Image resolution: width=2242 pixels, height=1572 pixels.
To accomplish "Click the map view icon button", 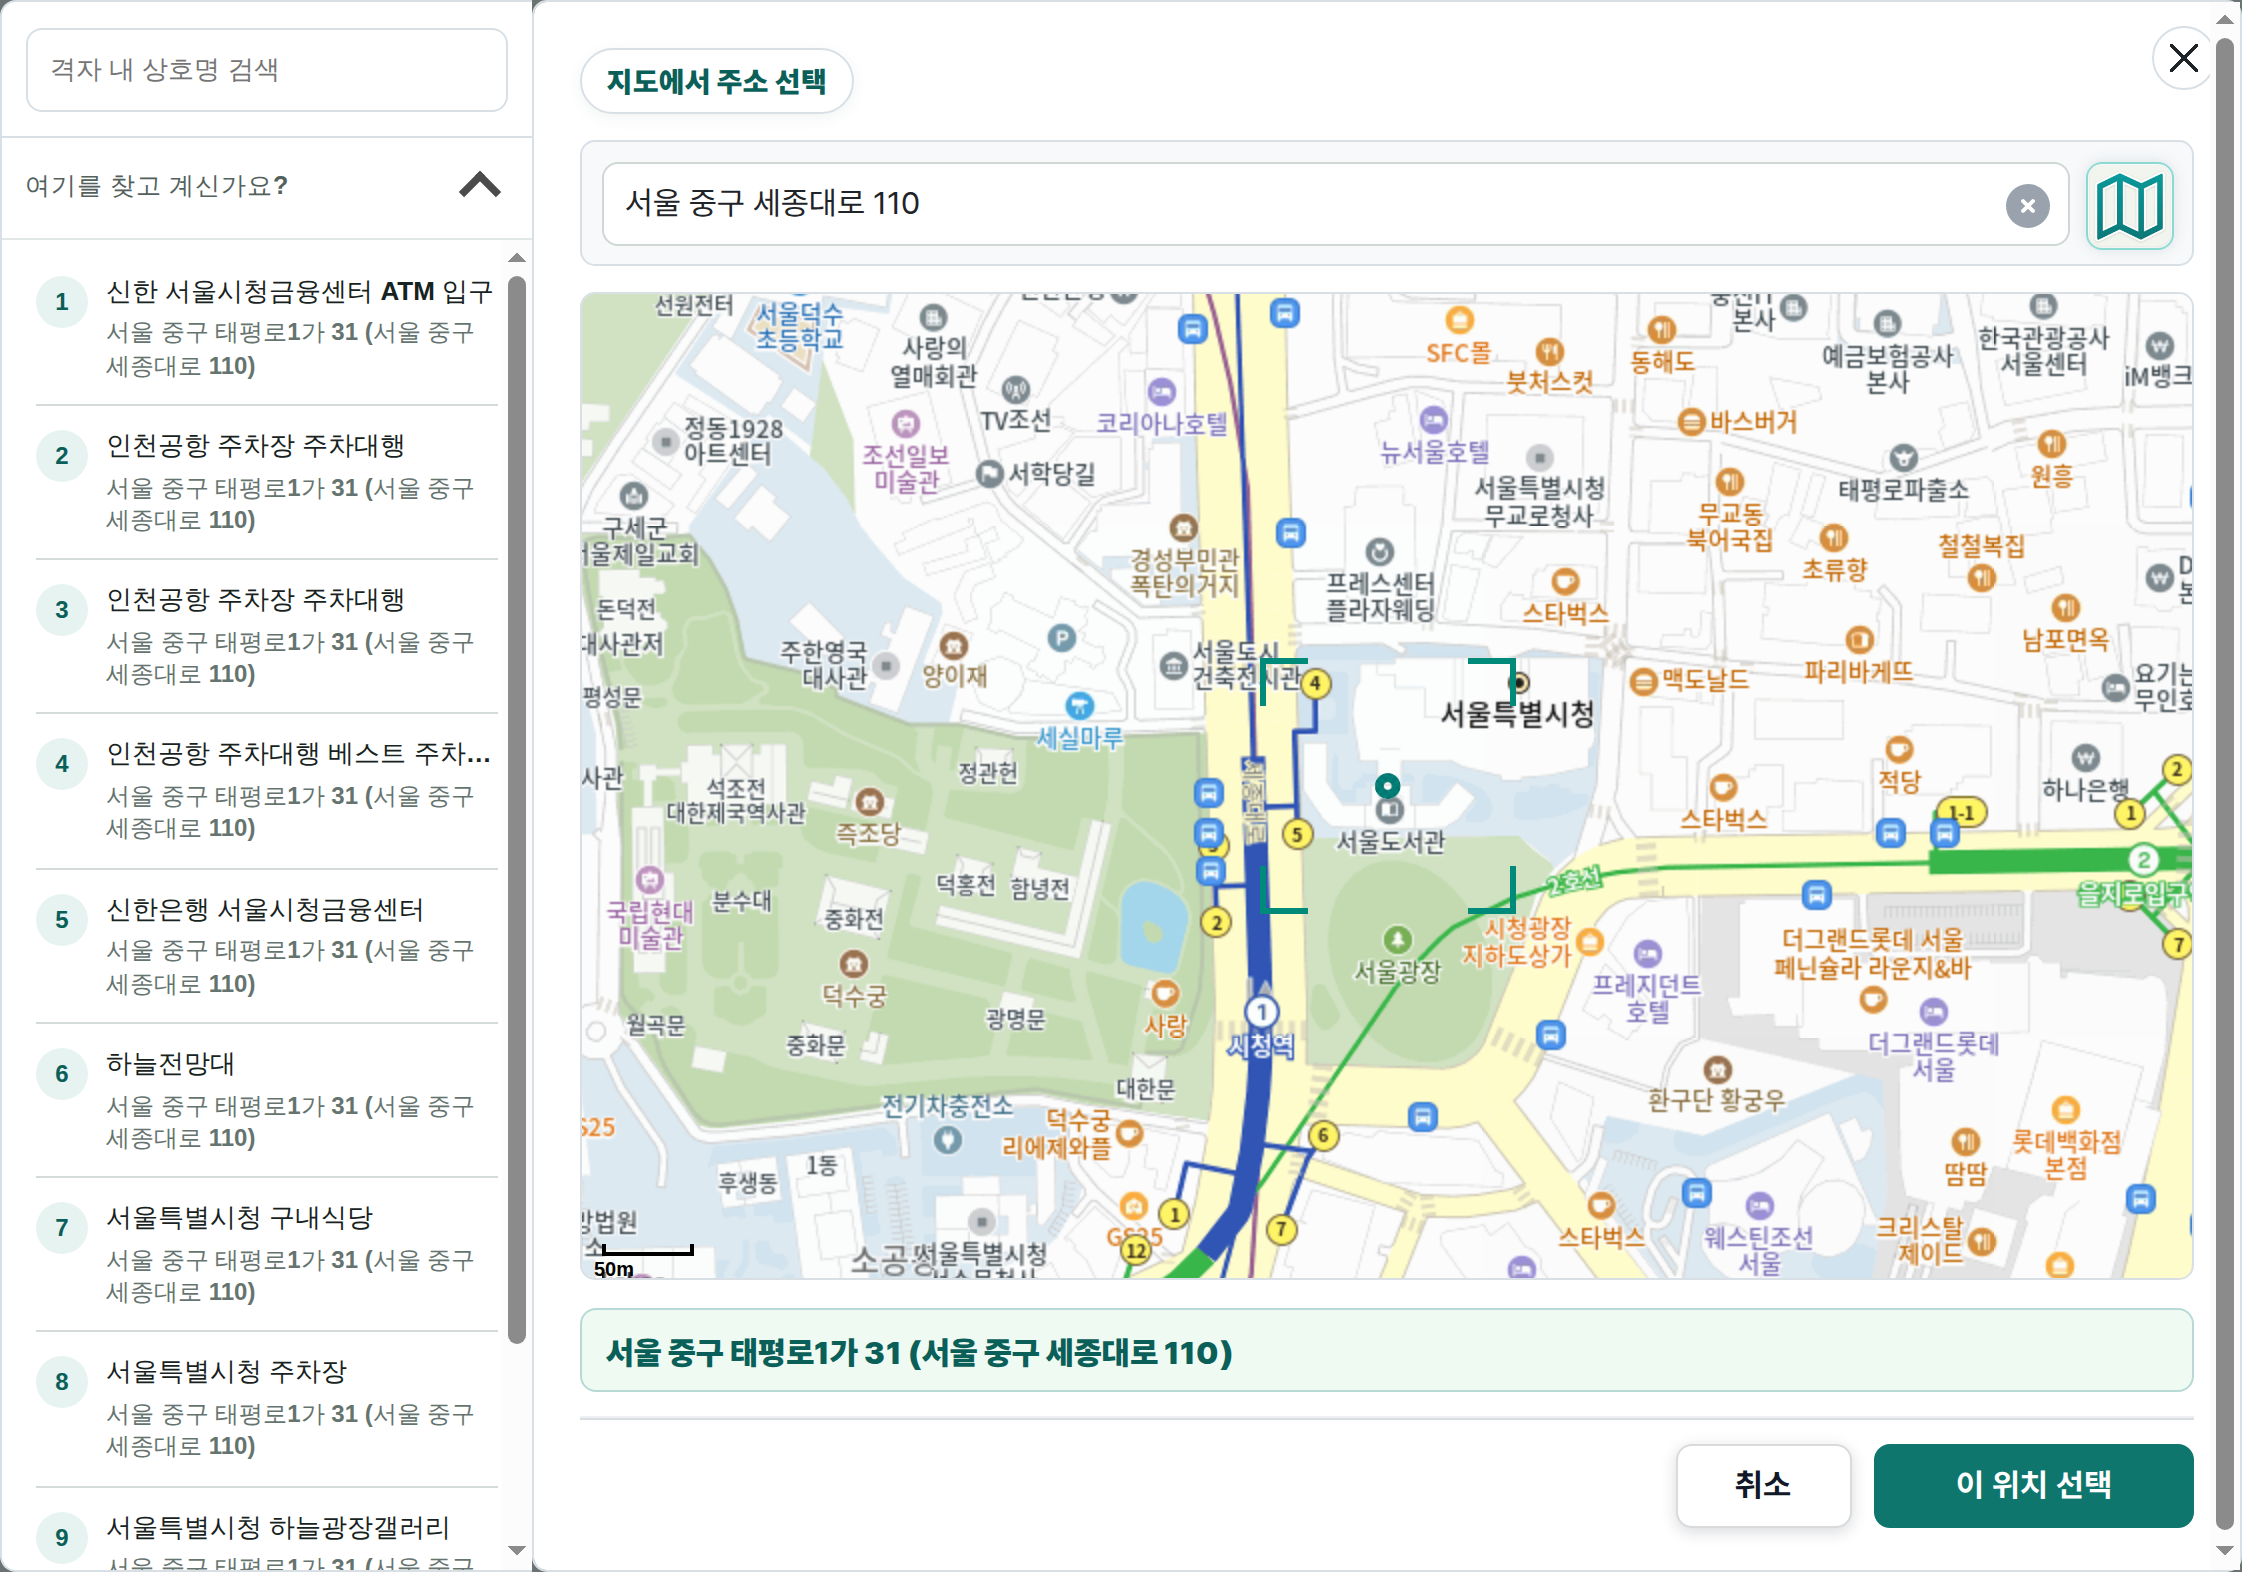I will [x=2129, y=206].
